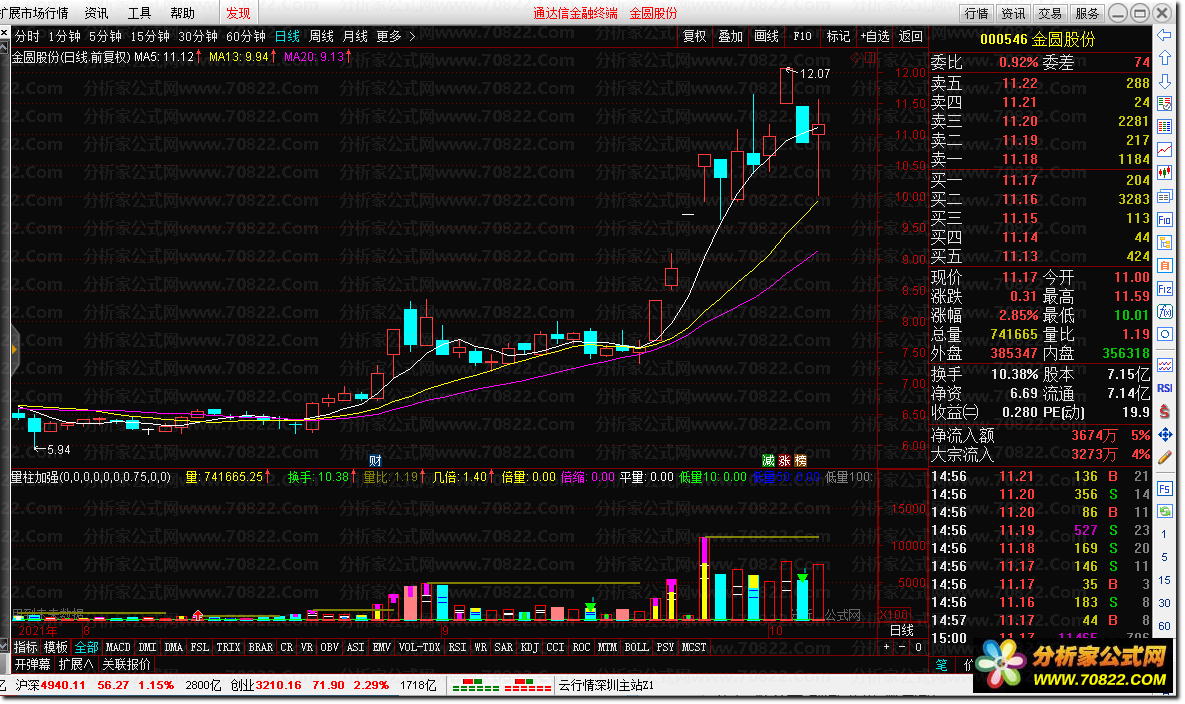
Task: Click the 创业 index value 3210.16
Action: 278,685
